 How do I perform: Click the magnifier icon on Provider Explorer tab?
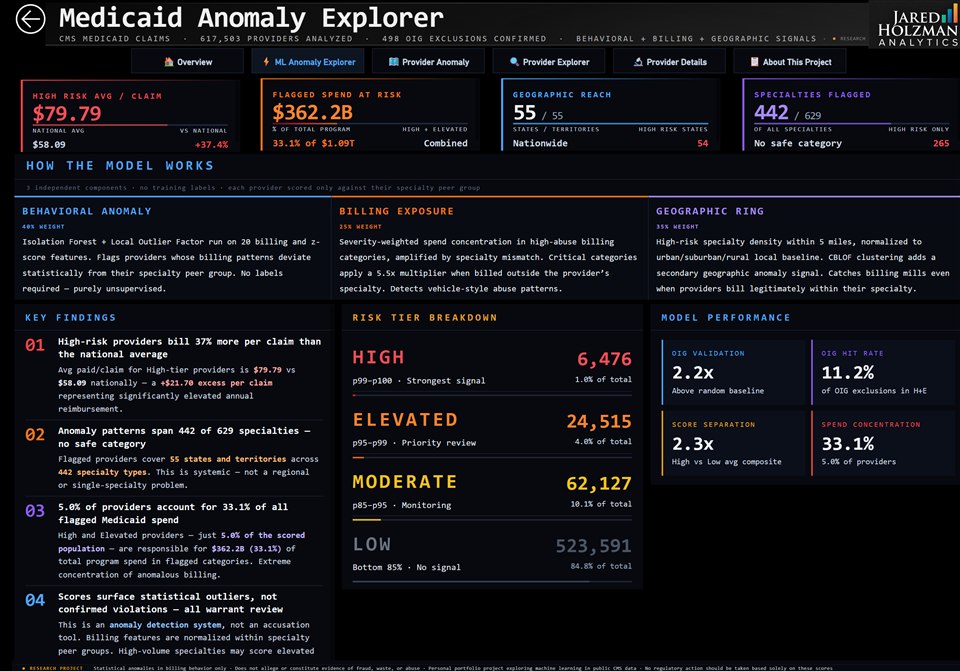click(514, 62)
